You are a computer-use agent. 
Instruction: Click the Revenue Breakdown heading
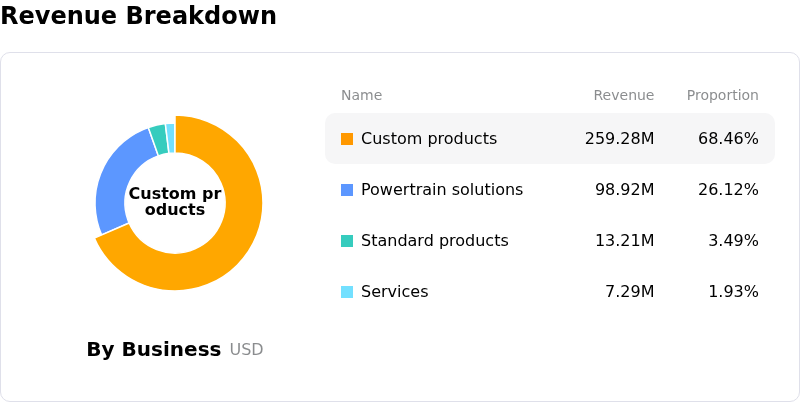coord(138,15)
